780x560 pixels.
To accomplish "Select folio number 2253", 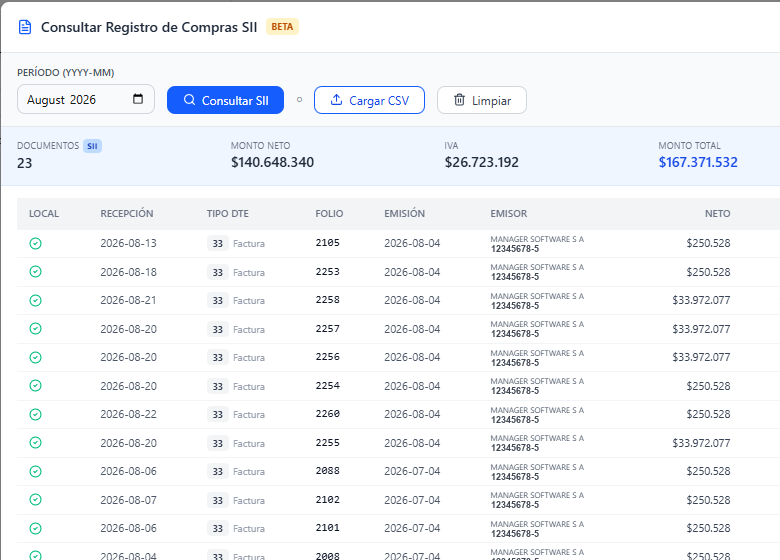I will (x=328, y=272).
